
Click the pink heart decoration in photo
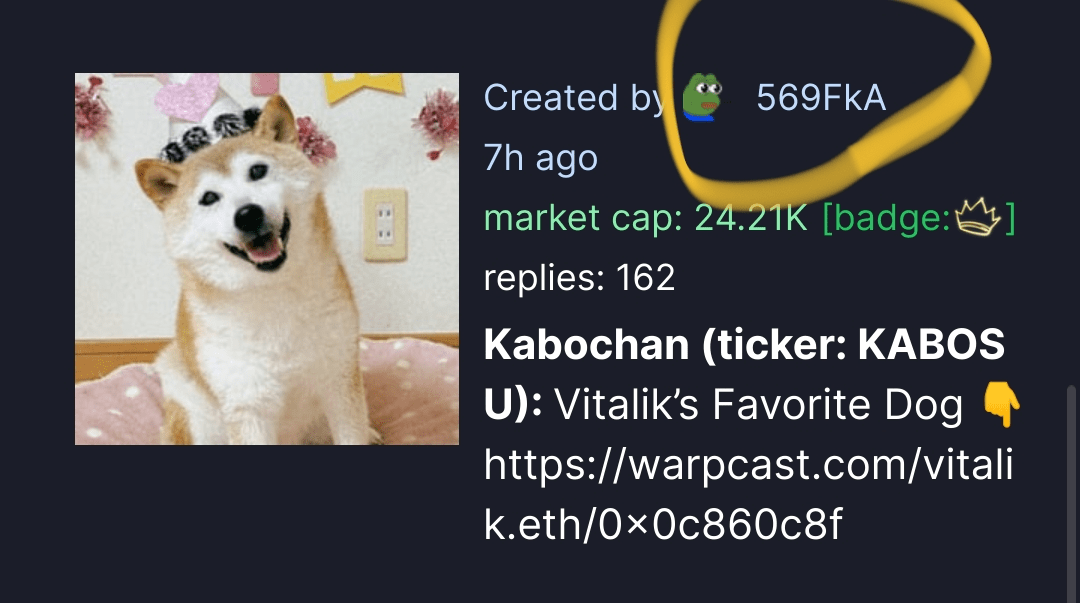(187, 96)
